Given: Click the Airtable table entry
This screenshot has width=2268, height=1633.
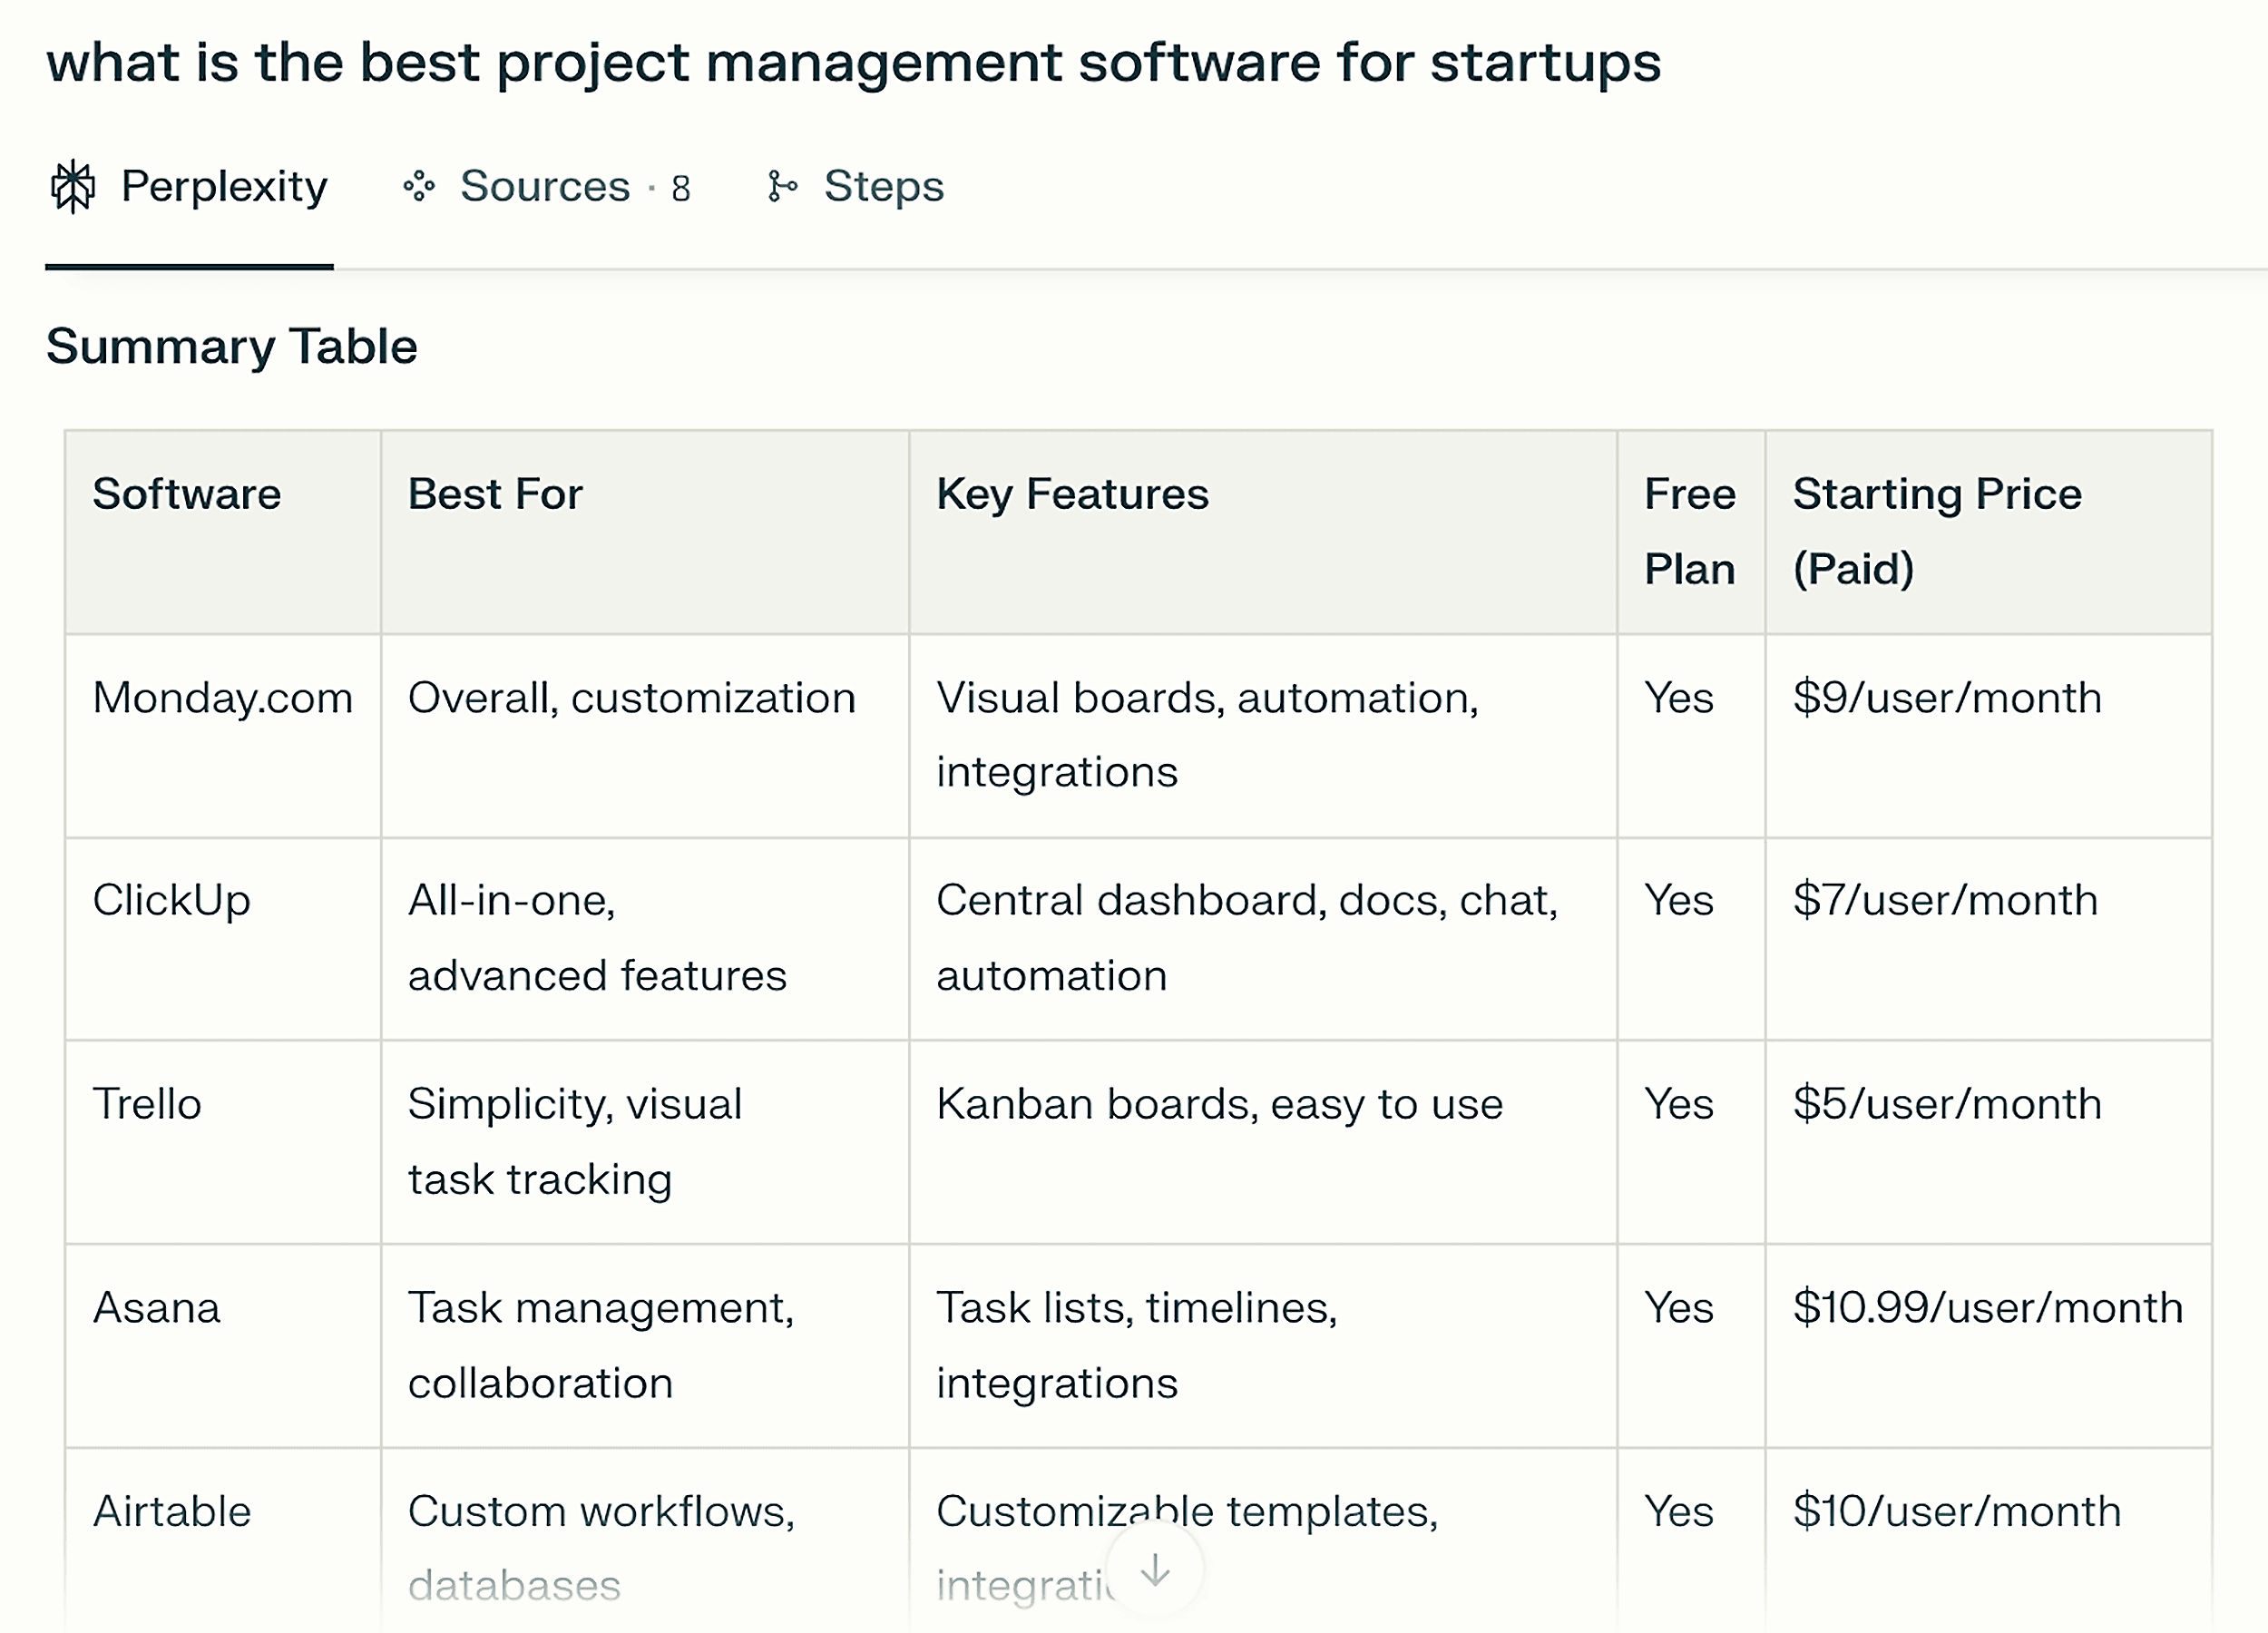Looking at the screenshot, I should [x=171, y=1511].
